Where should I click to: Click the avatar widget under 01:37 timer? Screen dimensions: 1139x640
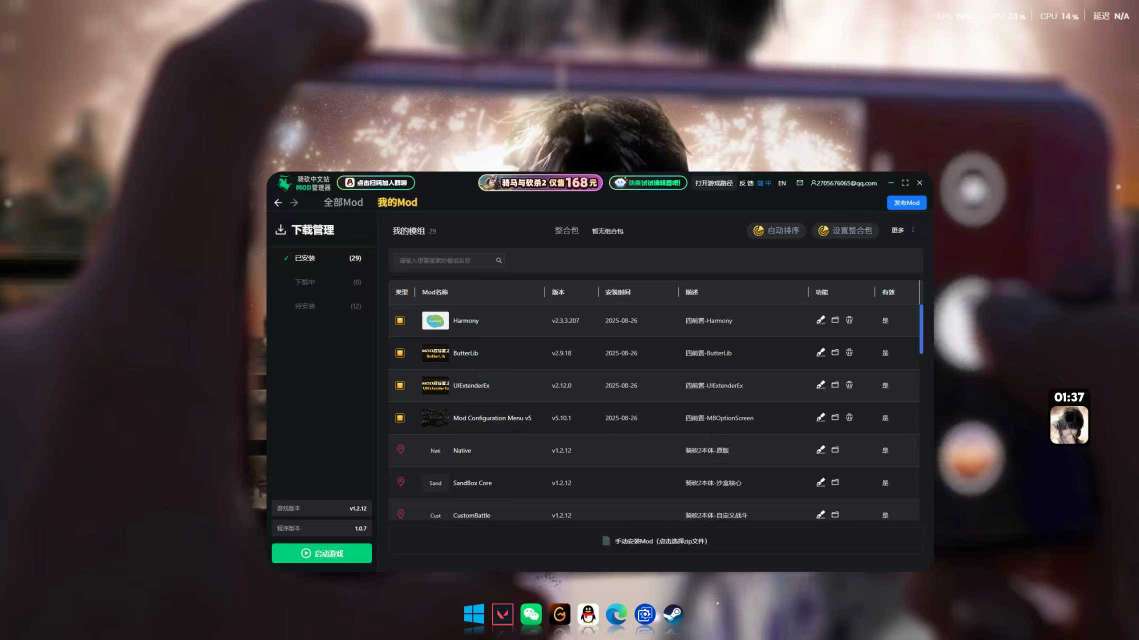pos(1069,425)
